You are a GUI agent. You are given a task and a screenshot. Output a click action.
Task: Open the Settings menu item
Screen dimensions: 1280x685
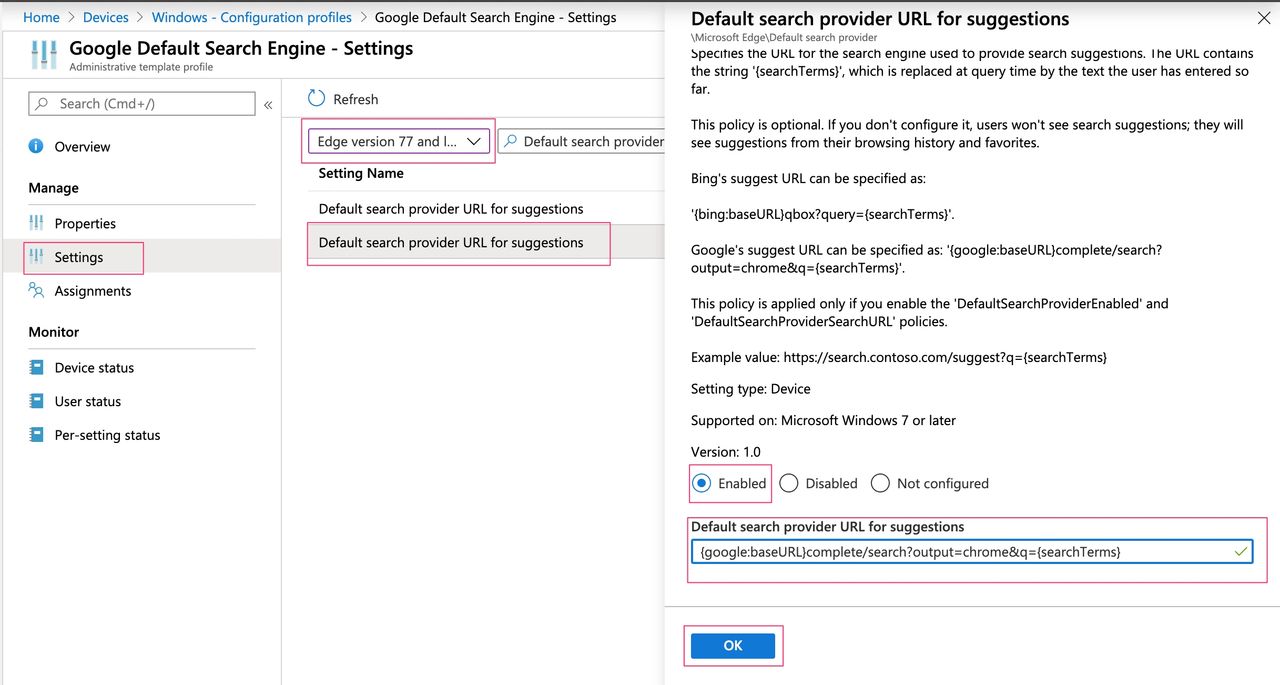(x=78, y=257)
